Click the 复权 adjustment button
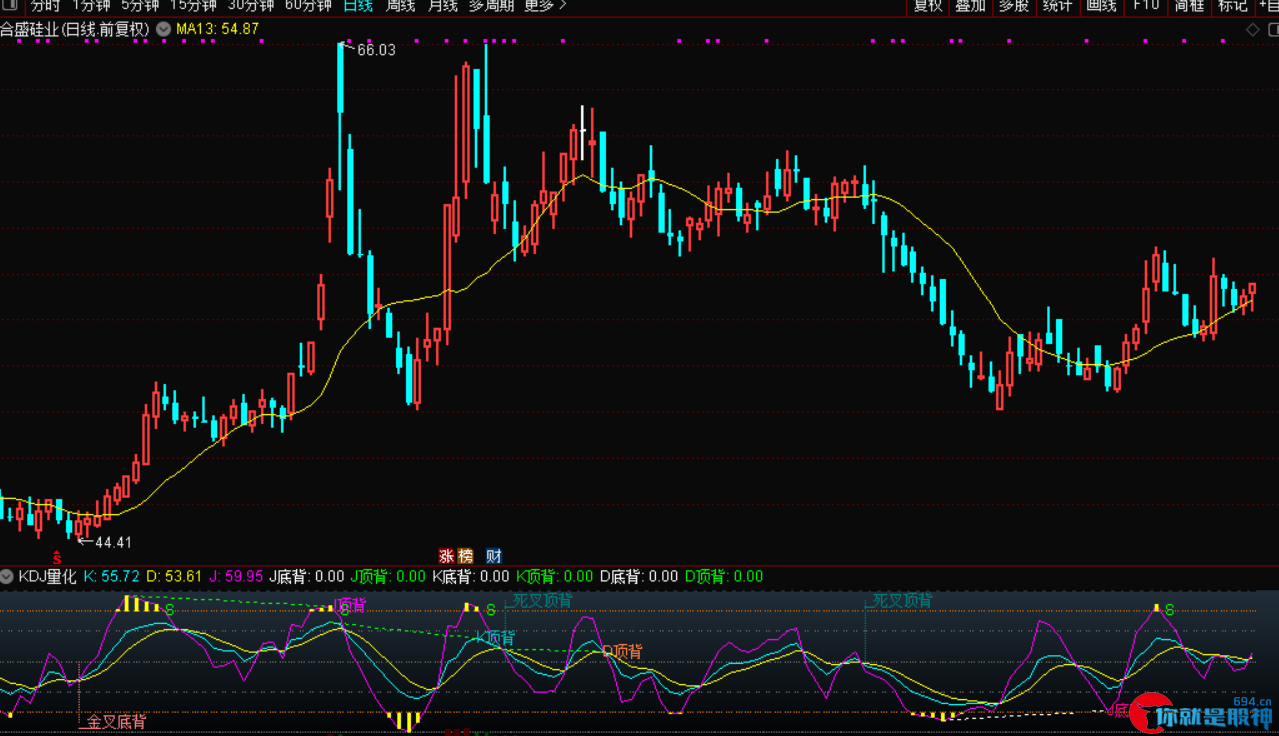 pyautogui.click(x=928, y=5)
